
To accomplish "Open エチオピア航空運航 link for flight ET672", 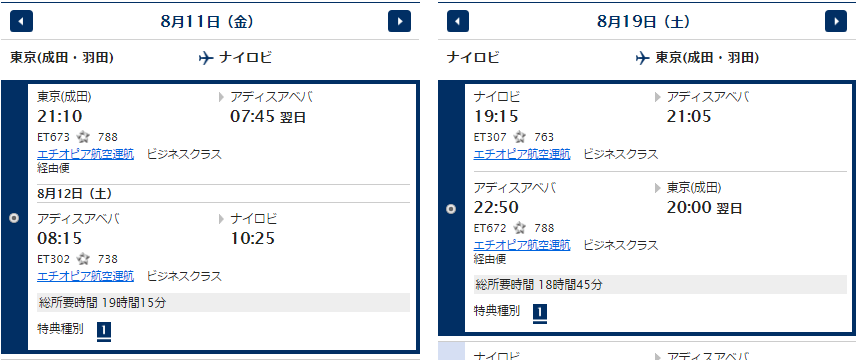I will [x=522, y=245].
